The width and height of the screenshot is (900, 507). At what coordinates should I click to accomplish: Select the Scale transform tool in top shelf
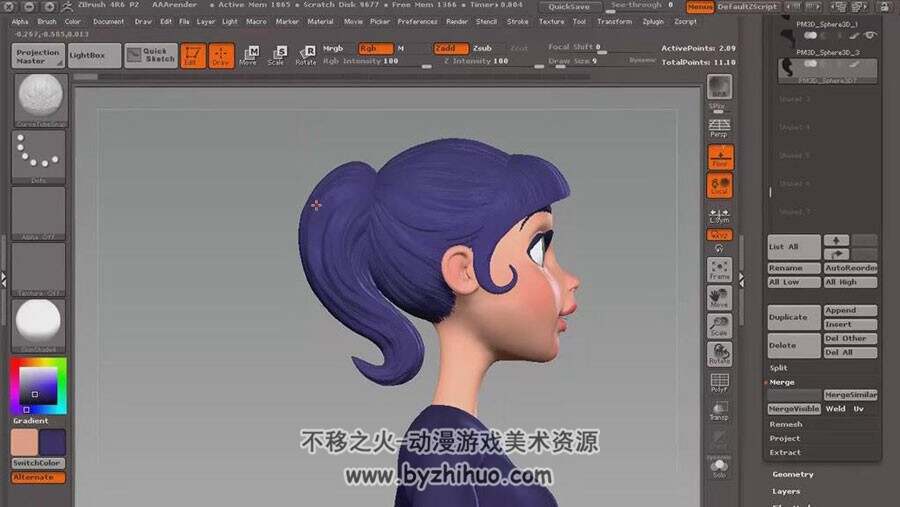[x=277, y=56]
